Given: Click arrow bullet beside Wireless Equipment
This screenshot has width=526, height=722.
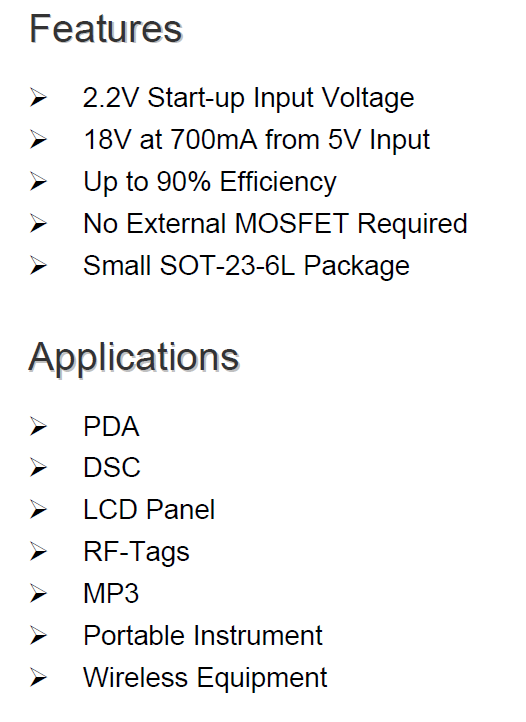Looking at the screenshot, I should pos(38,678).
